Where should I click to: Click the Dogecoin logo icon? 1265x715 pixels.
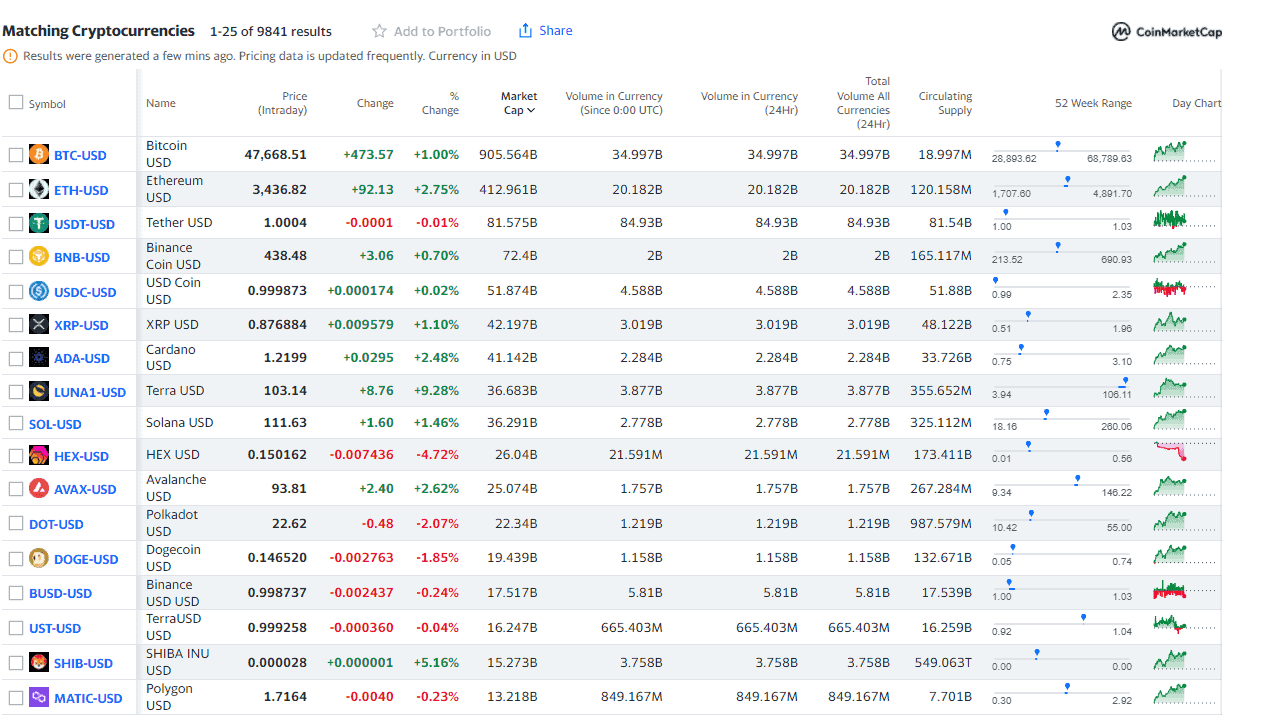coord(39,559)
